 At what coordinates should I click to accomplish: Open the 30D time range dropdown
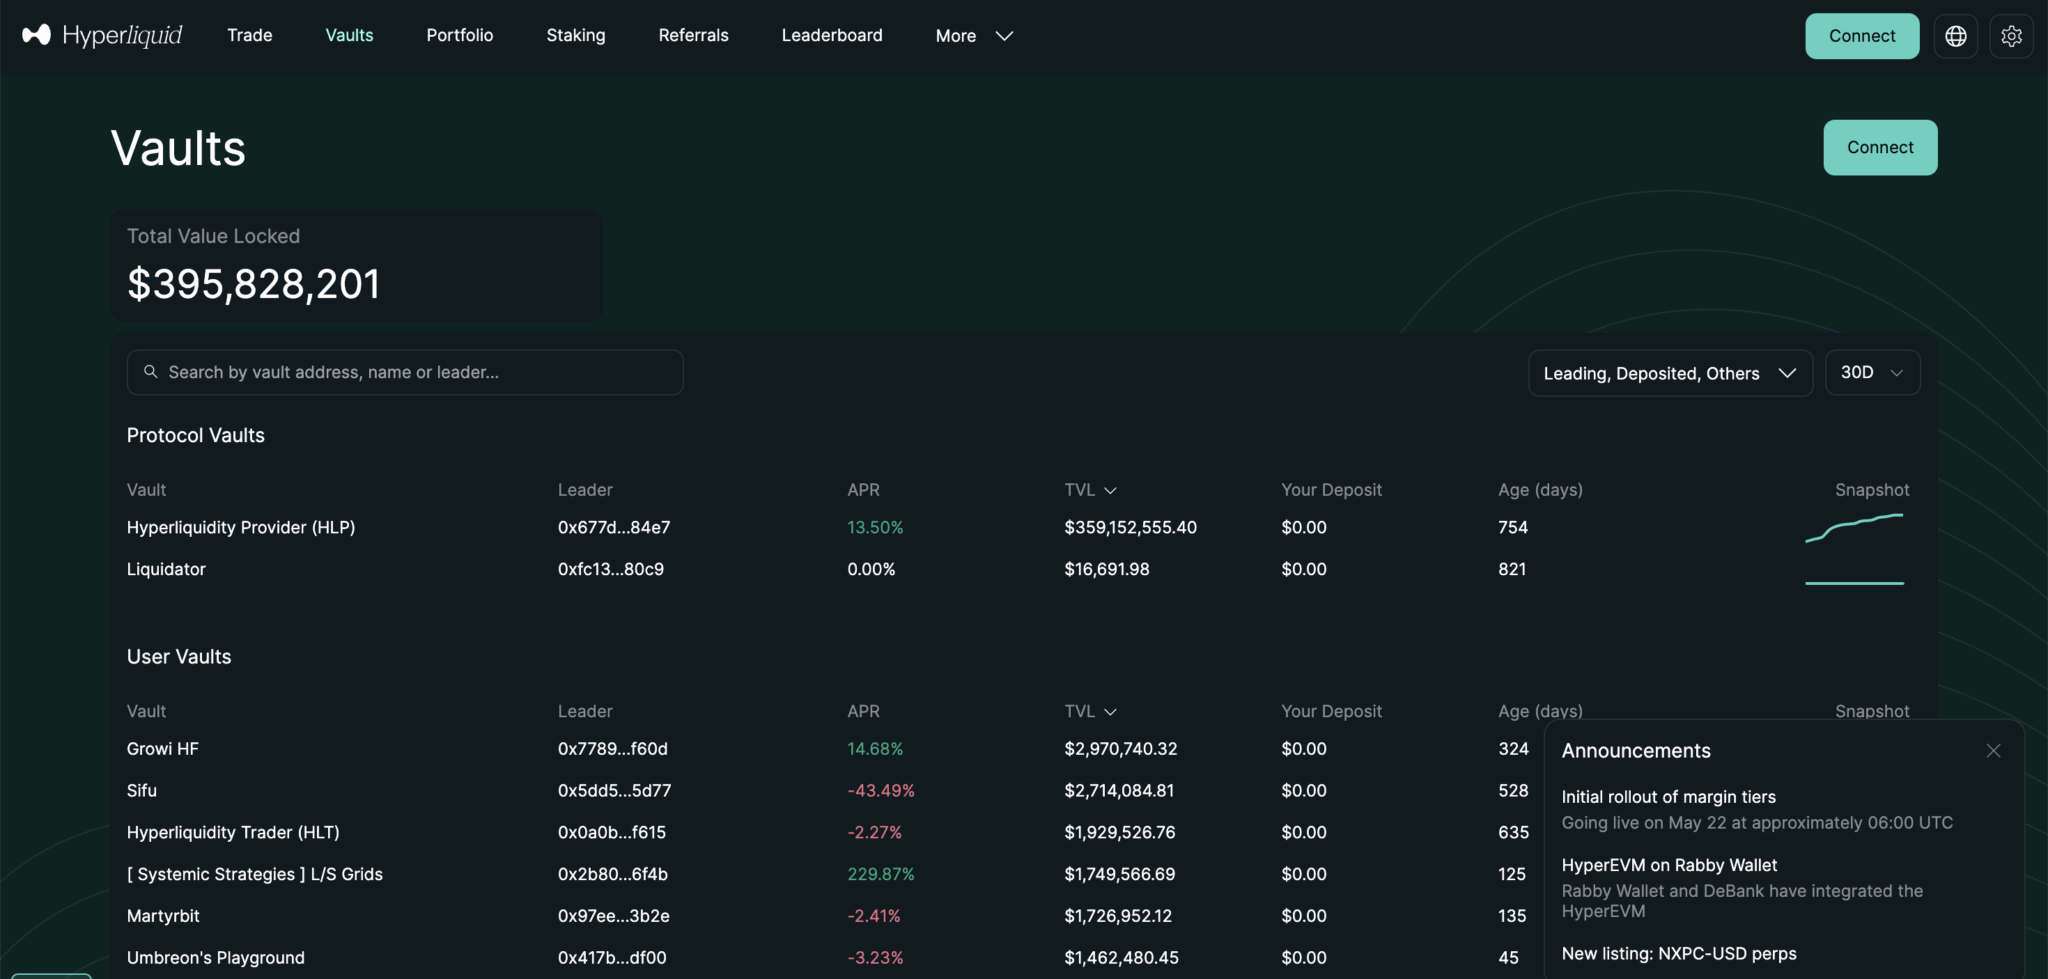tap(1871, 373)
